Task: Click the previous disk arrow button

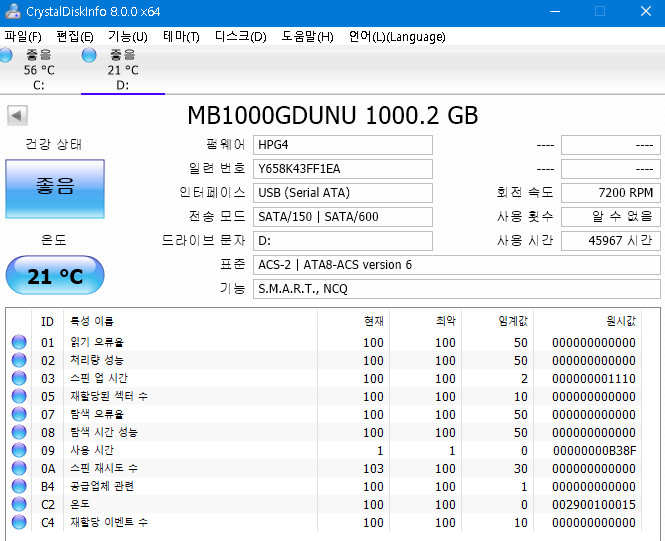Action: (x=17, y=115)
